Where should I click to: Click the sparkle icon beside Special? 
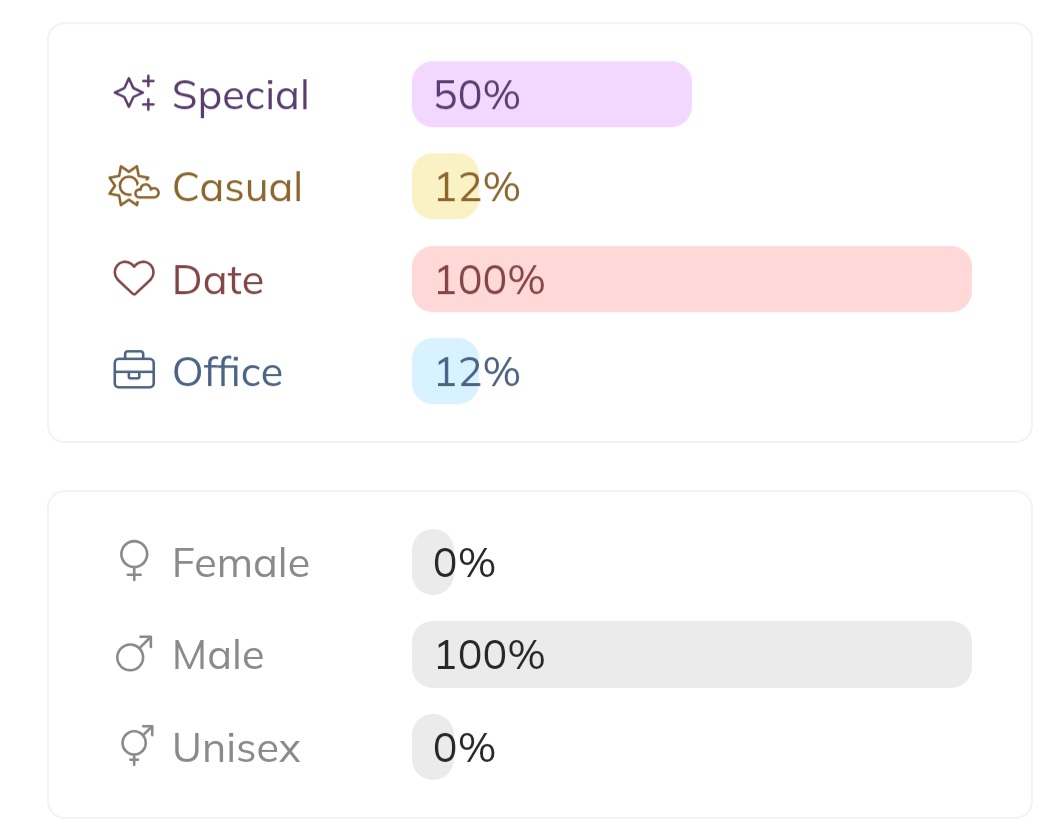[134, 93]
